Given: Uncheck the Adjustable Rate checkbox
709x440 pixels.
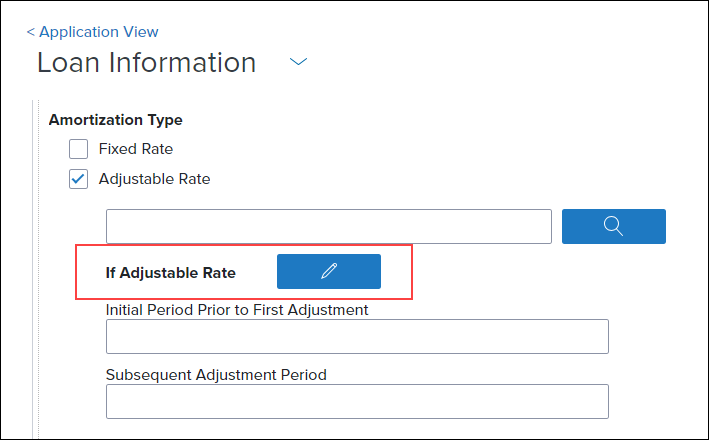Looking at the screenshot, I should pyautogui.click(x=78, y=179).
